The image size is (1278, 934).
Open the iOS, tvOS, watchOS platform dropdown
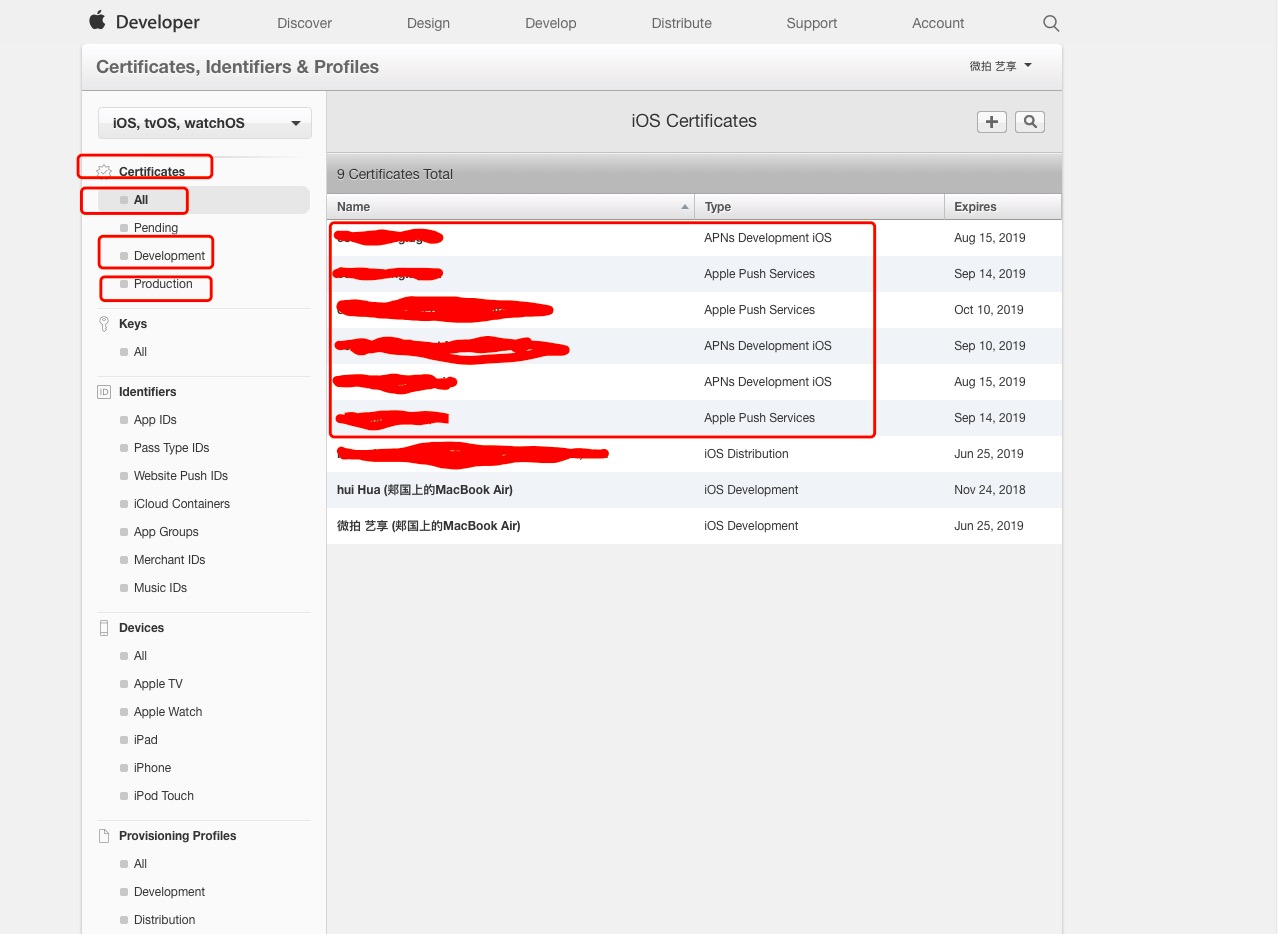point(205,123)
